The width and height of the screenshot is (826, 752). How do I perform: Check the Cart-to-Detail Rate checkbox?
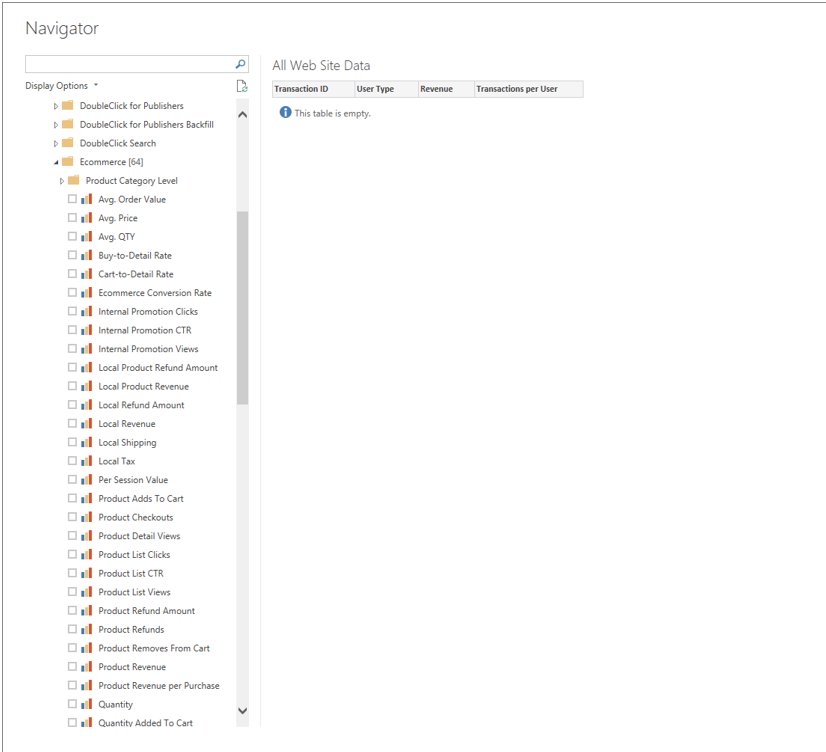[72, 274]
